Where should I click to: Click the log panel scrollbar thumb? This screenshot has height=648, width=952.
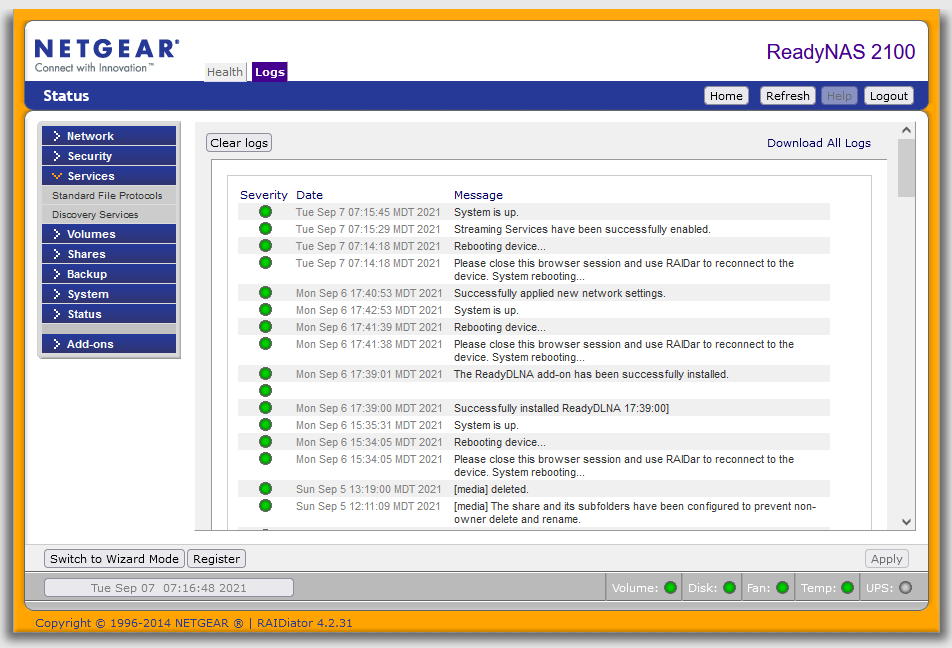click(906, 168)
